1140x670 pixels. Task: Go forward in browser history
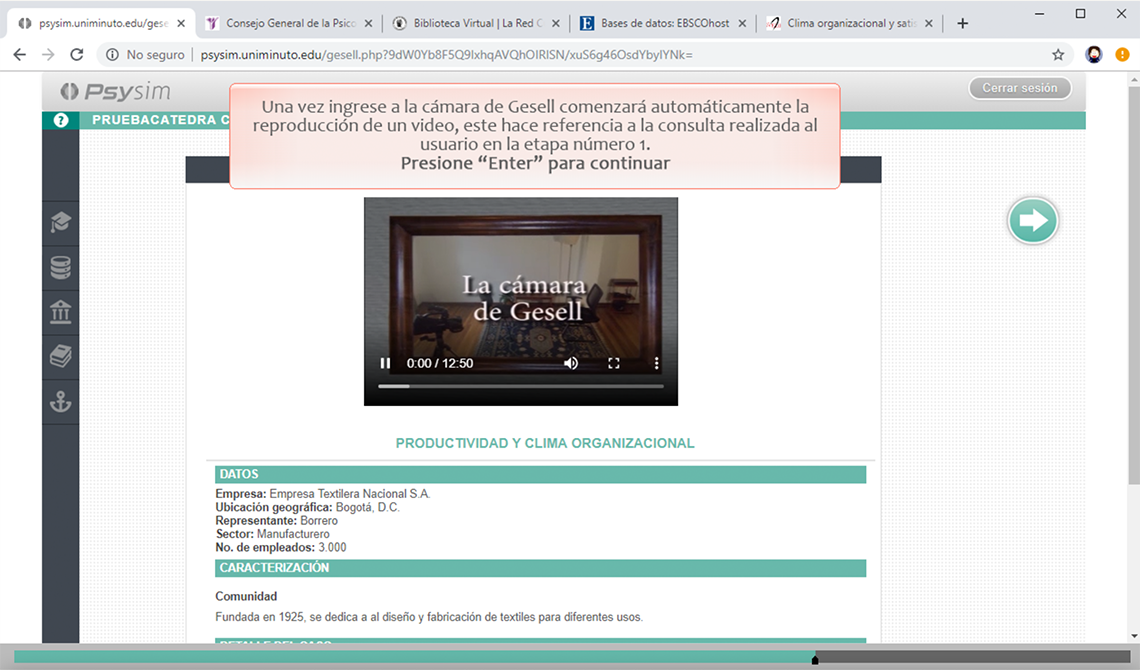[48, 55]
